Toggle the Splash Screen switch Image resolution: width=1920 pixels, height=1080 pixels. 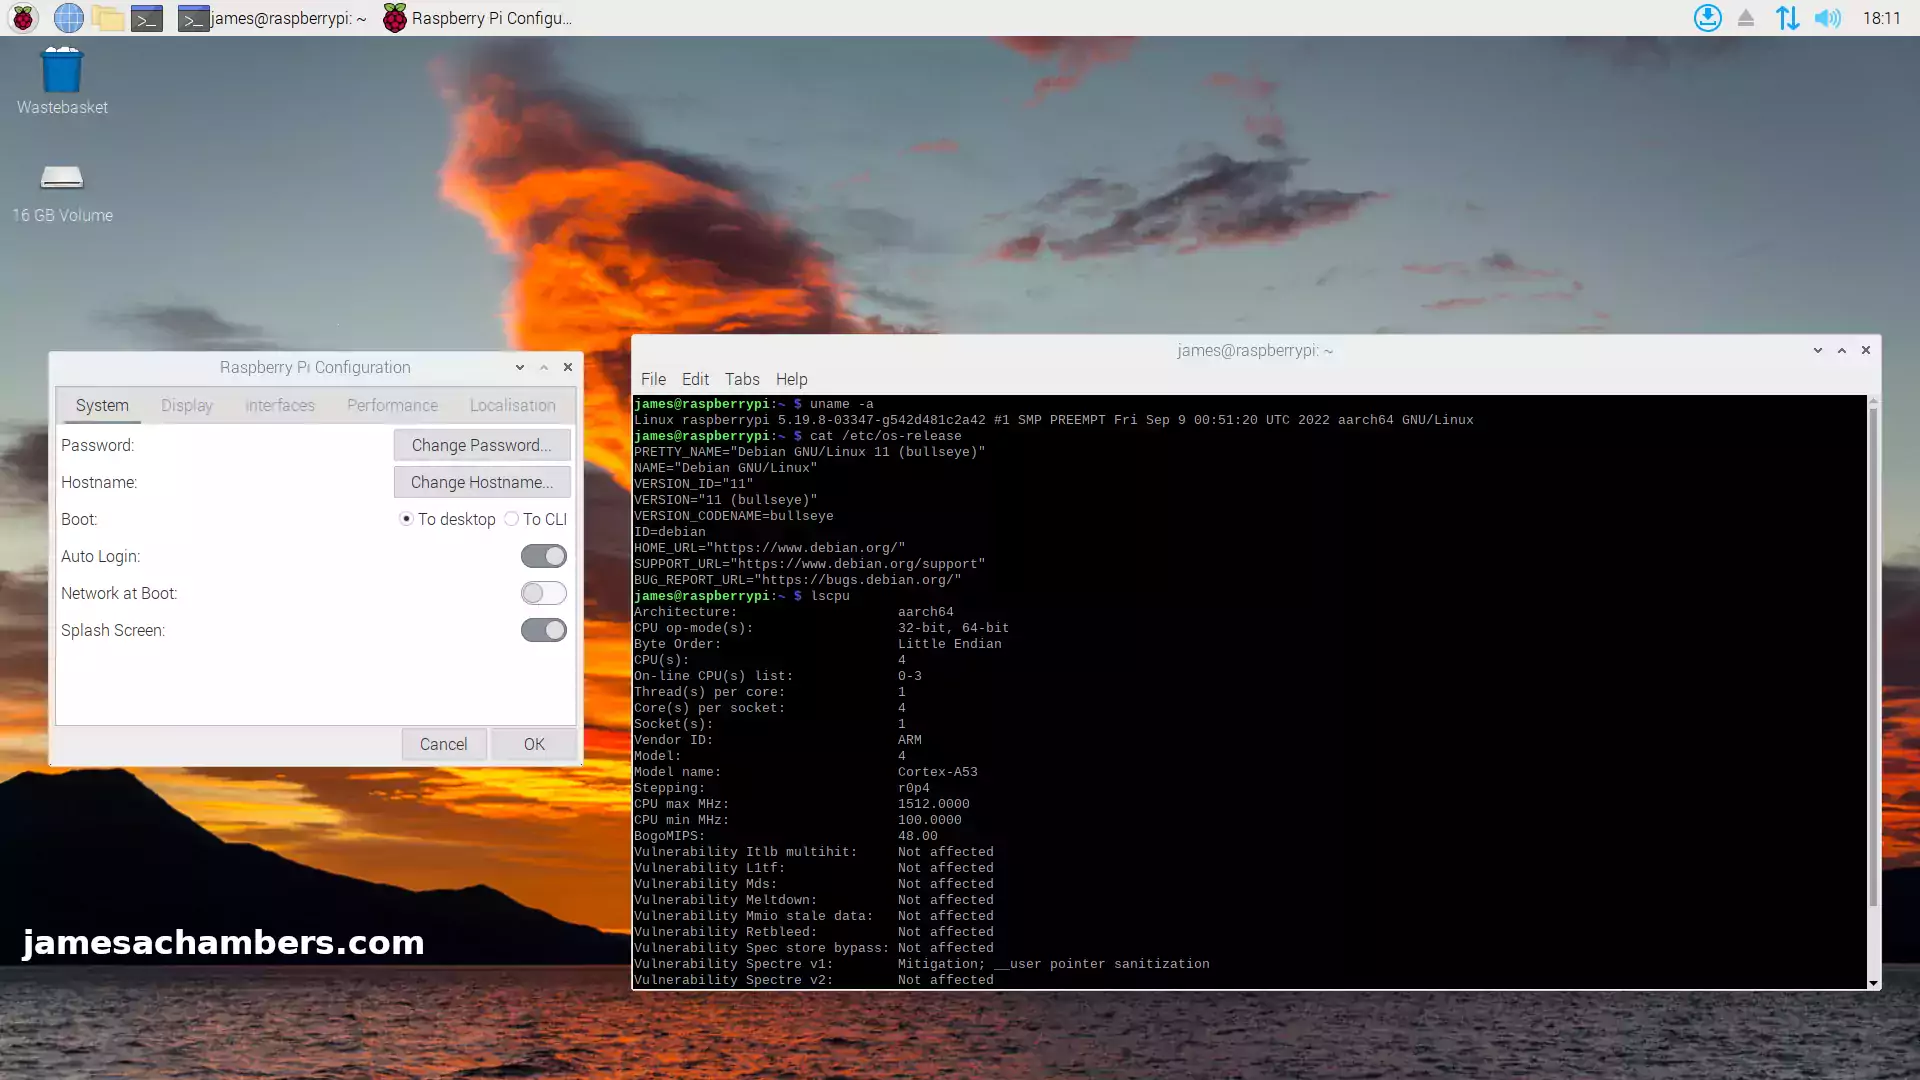(543, 630)
